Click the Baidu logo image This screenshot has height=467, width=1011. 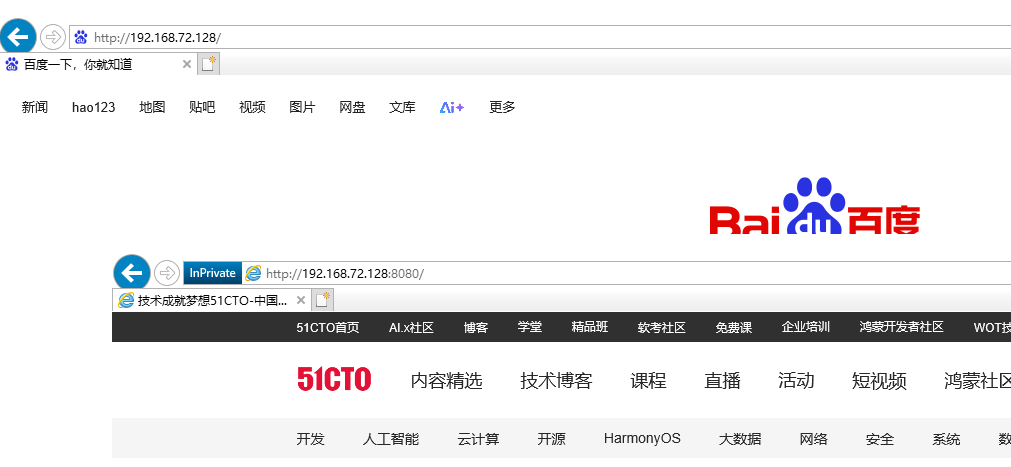814,206
